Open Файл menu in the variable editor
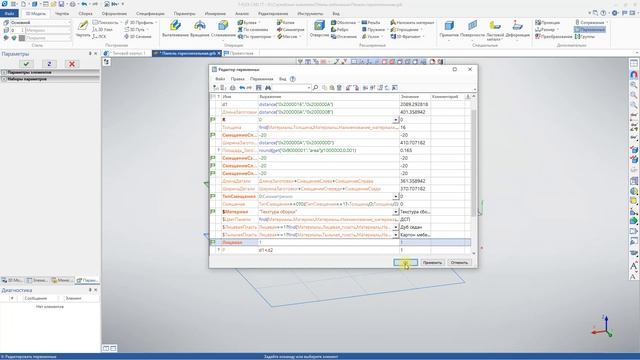The height and width of the screenshot is (360, 640). pos(220,79)
